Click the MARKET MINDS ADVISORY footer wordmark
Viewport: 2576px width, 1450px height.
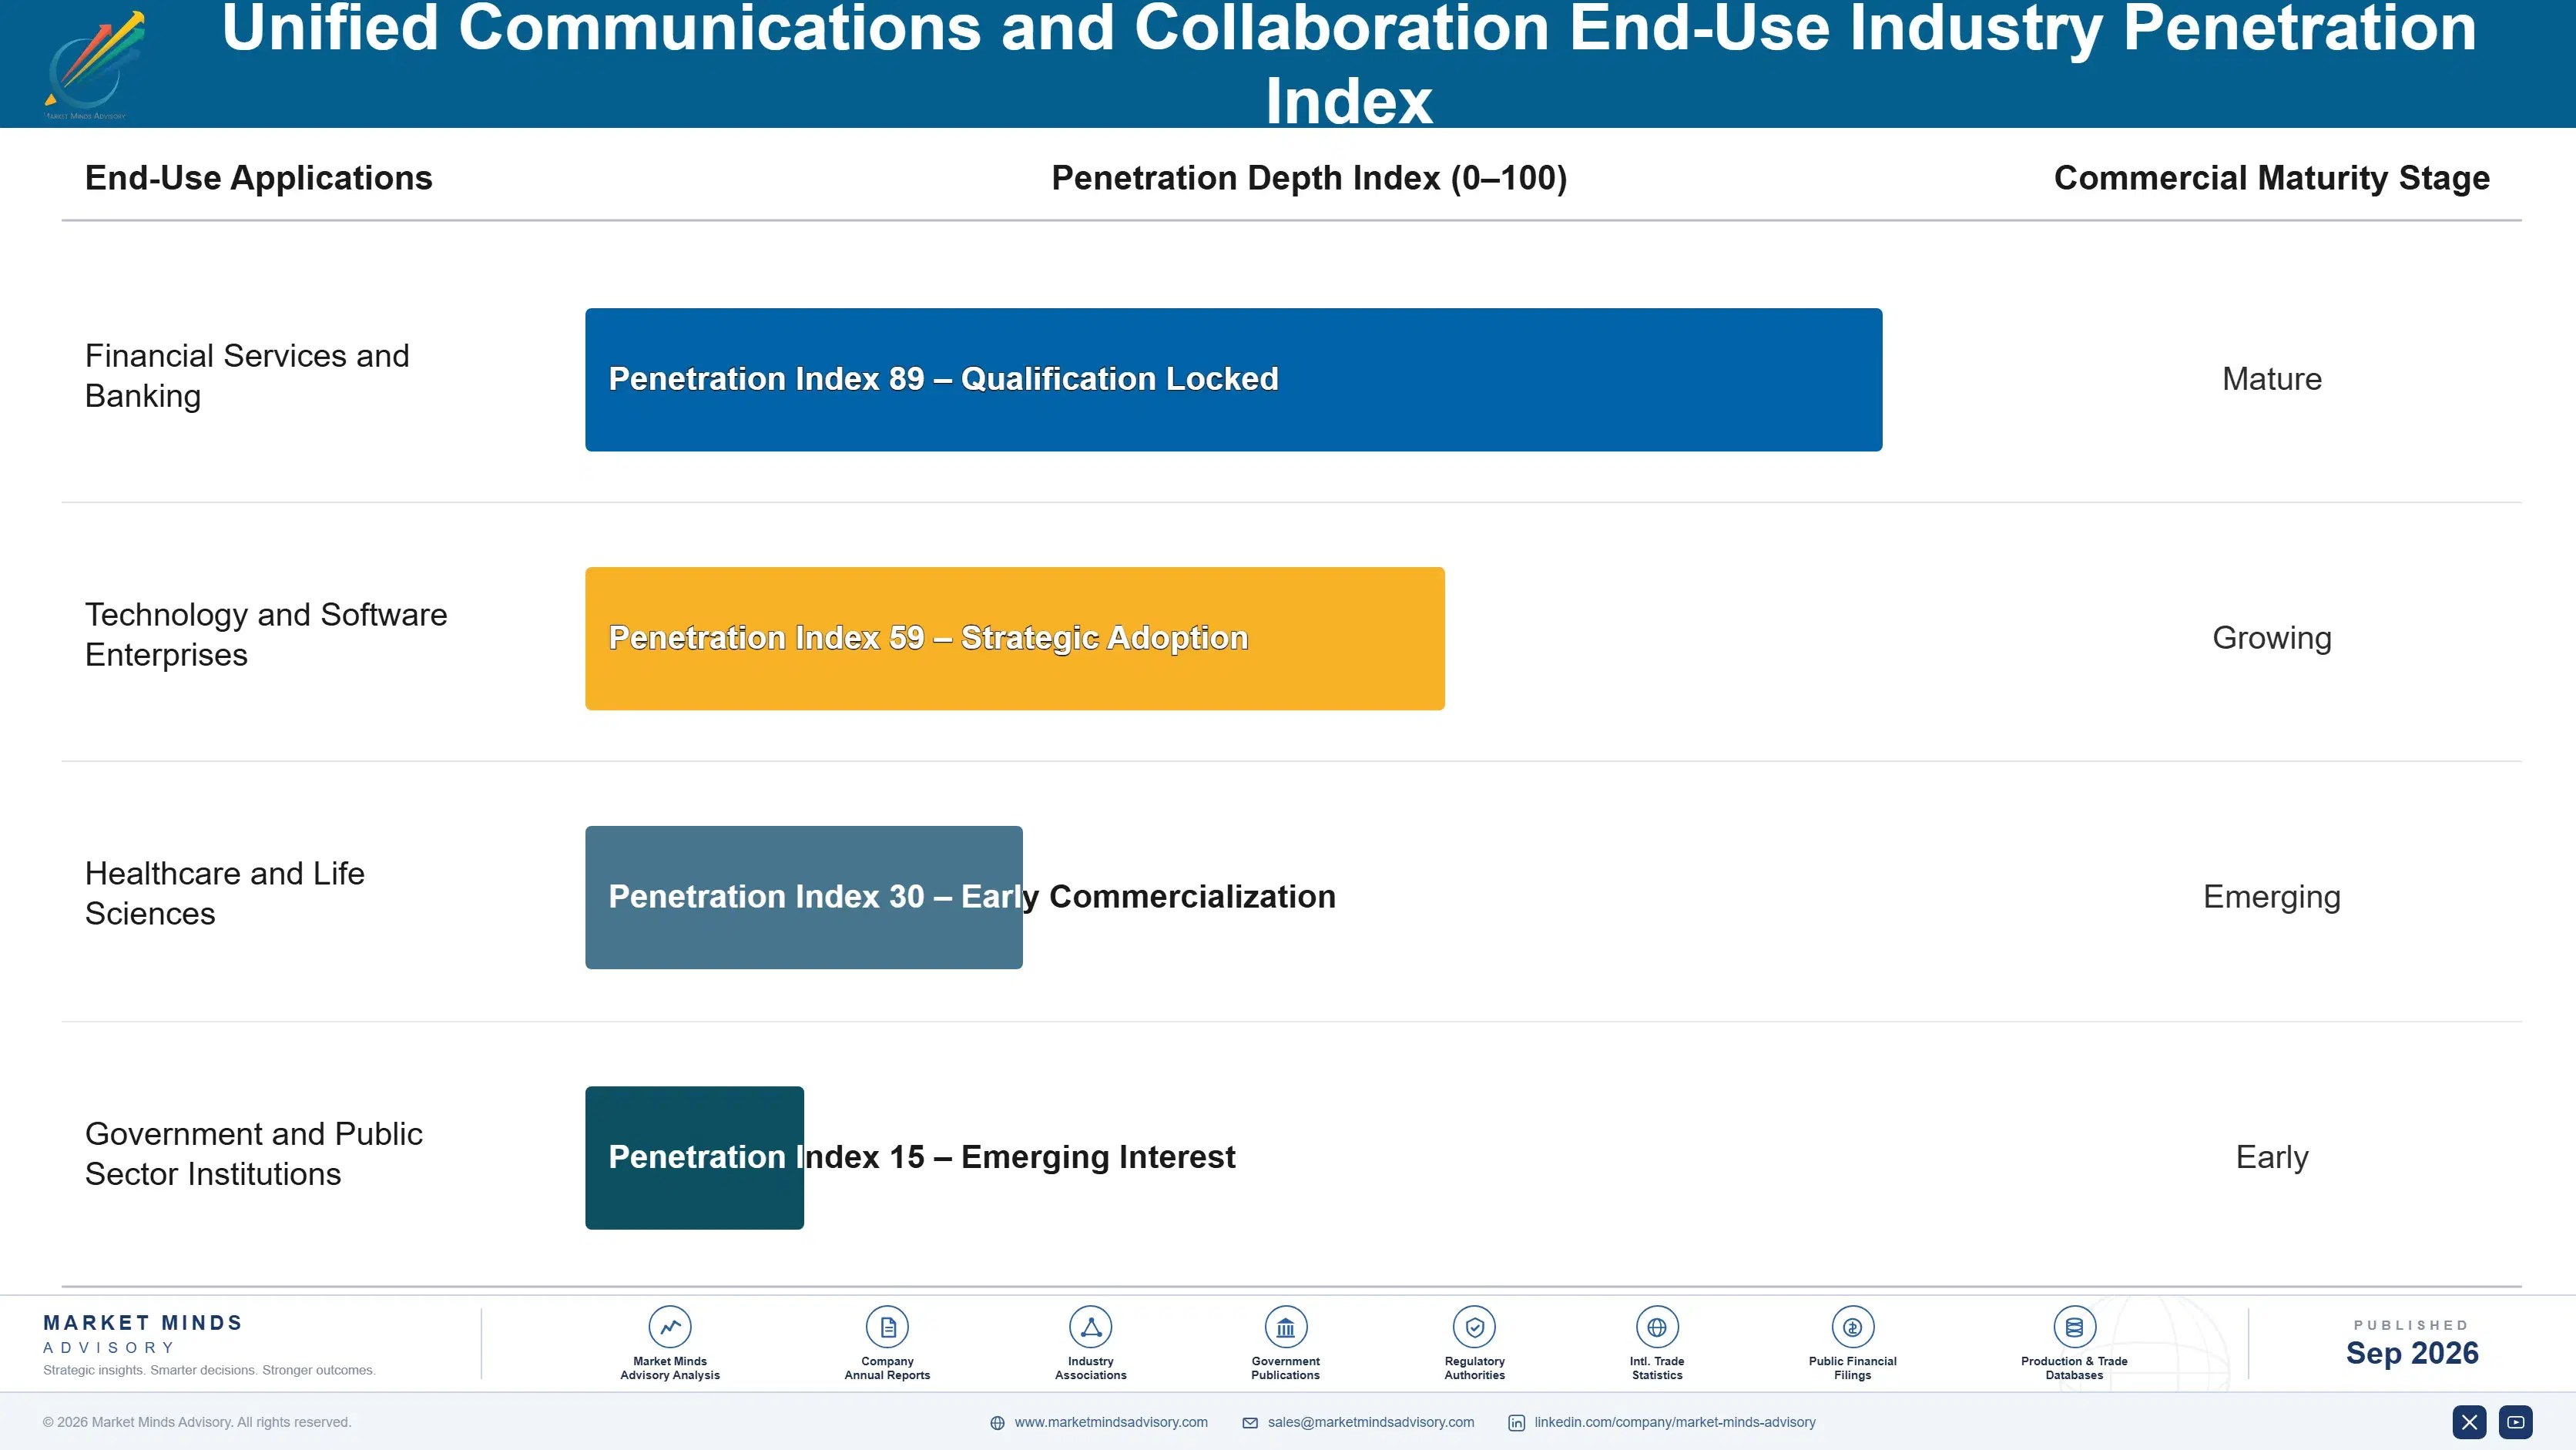coord(143,1334)
